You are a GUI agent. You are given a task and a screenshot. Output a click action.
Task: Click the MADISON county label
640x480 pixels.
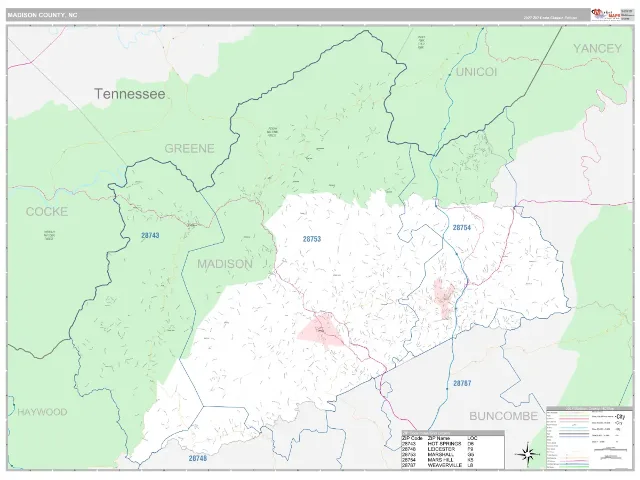pos(225,264)
